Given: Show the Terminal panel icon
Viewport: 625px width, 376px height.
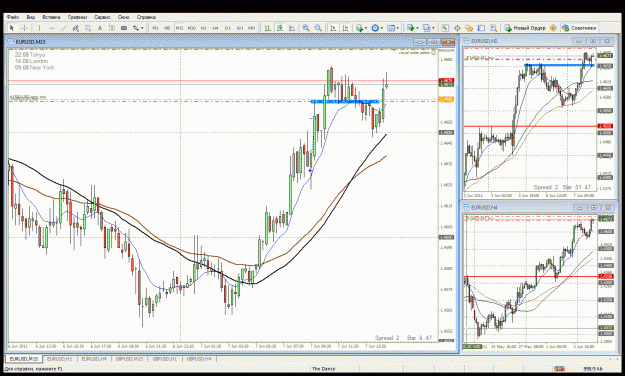Looking at the screenshot, I should [481, 28].
